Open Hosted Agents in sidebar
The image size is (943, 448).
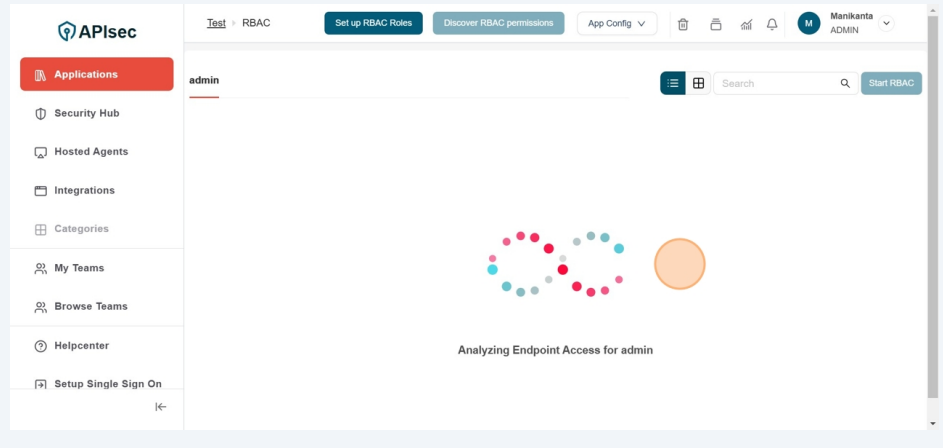(90, 152)
